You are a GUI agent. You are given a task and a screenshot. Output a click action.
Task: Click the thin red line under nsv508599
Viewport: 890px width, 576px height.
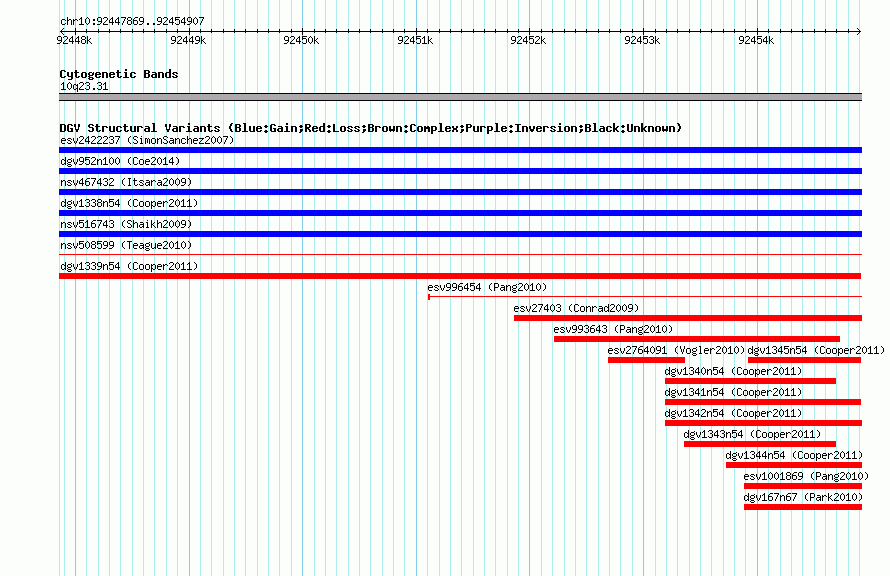[x=460, y=254]
